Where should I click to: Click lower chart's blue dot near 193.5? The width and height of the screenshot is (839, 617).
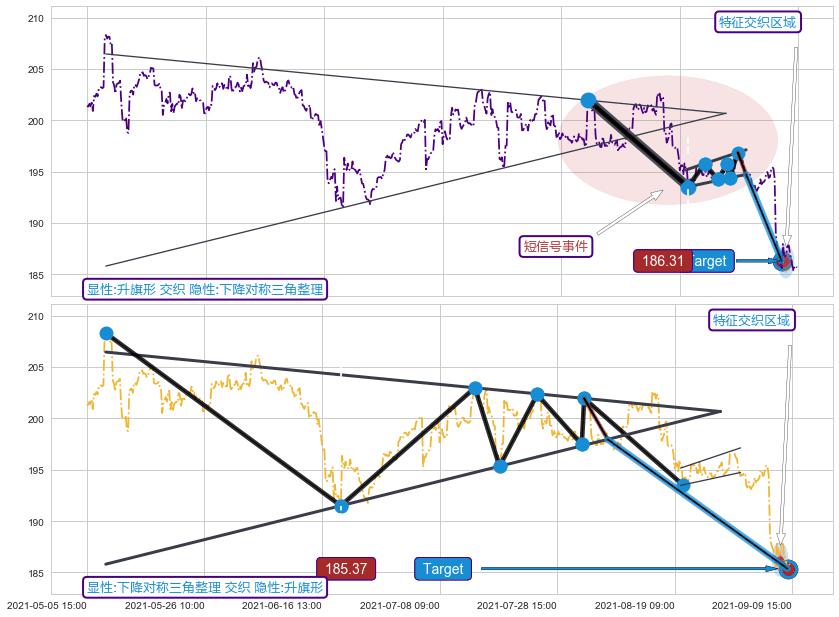[683, 485]
